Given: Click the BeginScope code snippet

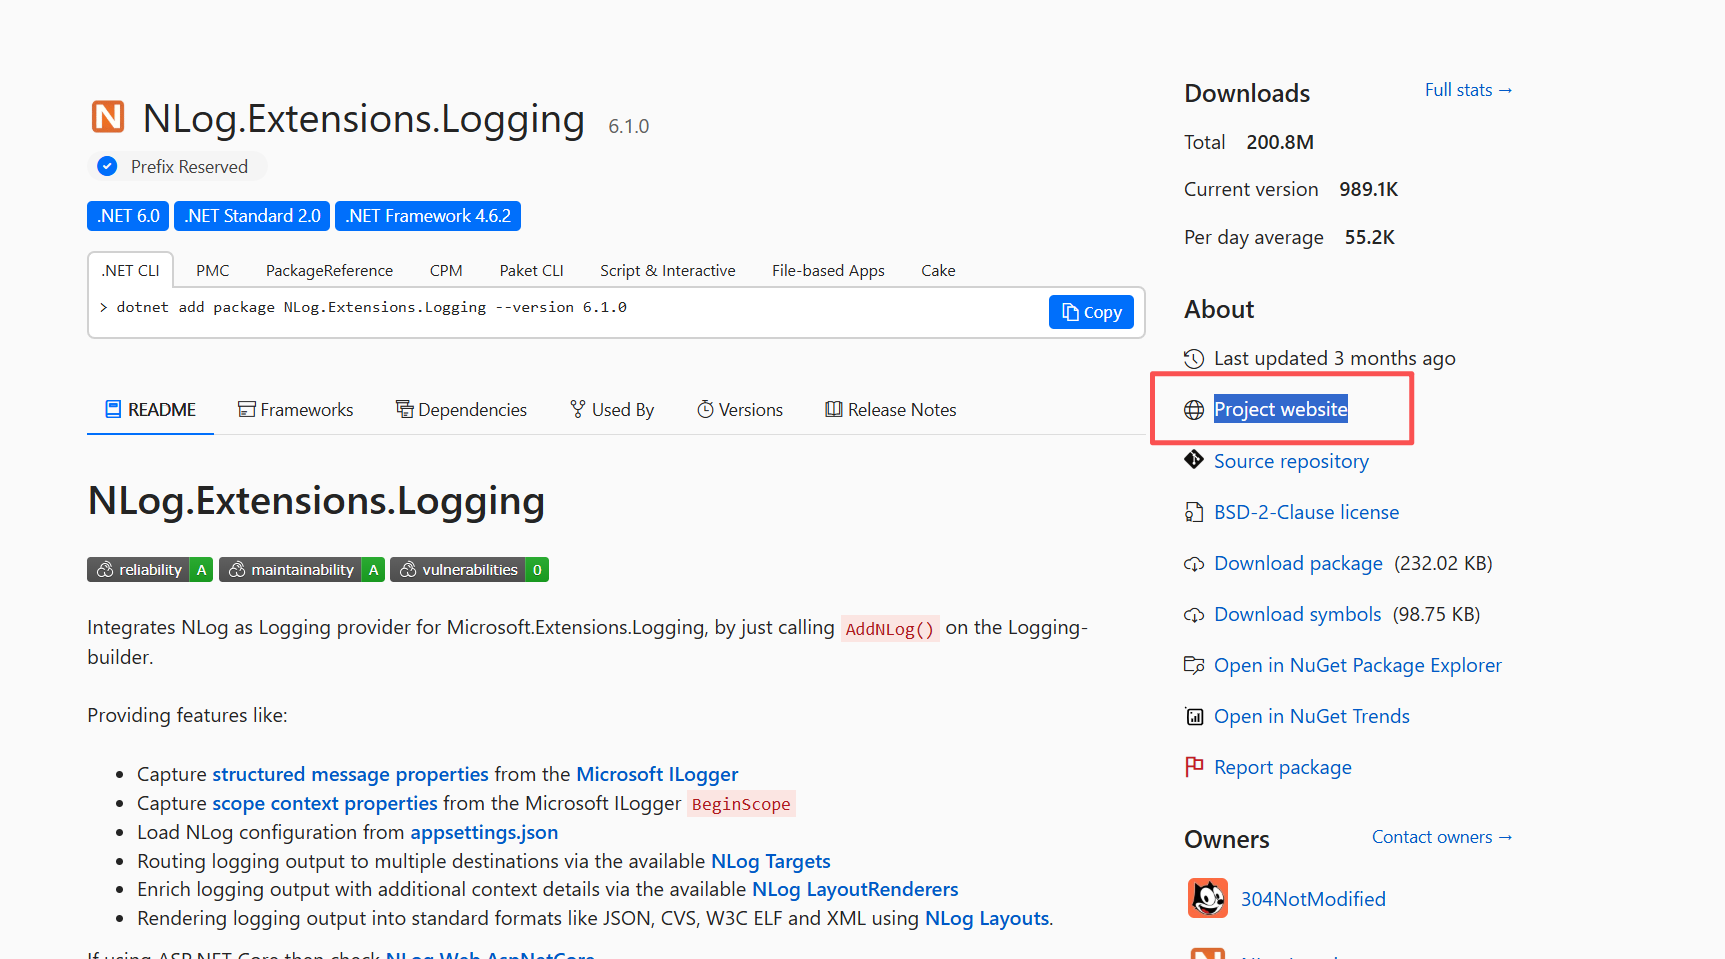Looking at the screenshot, I should point(741,804).
